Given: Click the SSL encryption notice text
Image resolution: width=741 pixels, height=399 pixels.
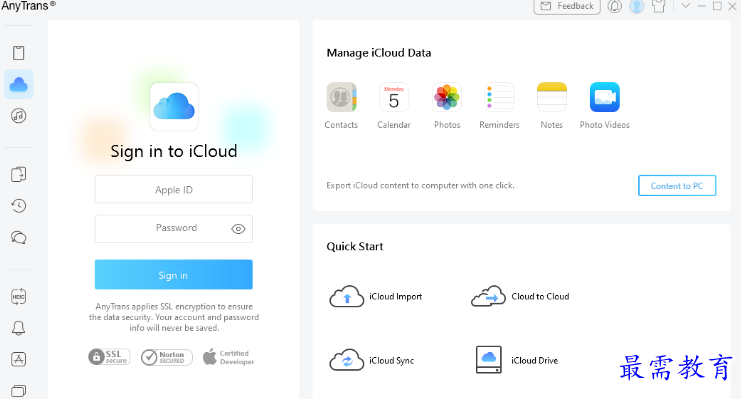Looking at the screenshot, I should point(174,317).
